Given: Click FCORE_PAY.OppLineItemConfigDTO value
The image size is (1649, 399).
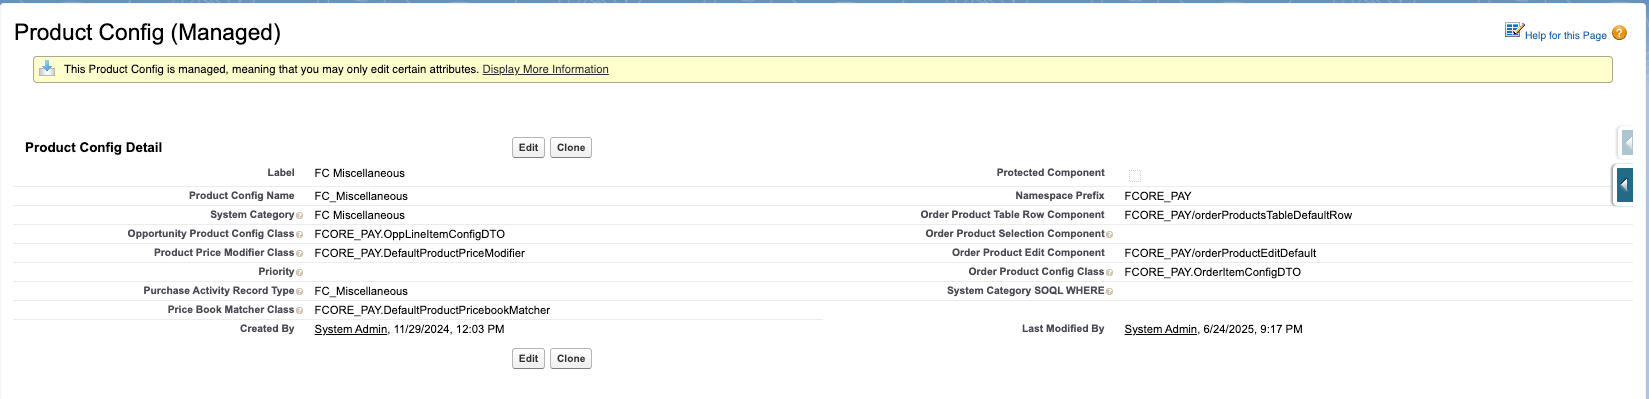Looking at the screenshot, I should pos(409,234).
